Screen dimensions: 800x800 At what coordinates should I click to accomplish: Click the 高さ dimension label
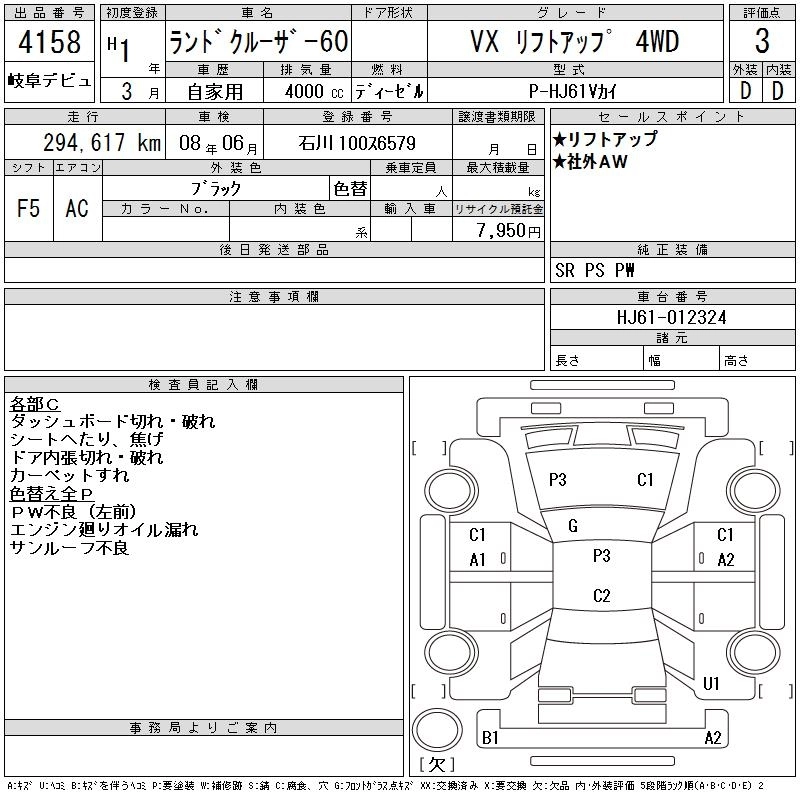click(736, 360)
